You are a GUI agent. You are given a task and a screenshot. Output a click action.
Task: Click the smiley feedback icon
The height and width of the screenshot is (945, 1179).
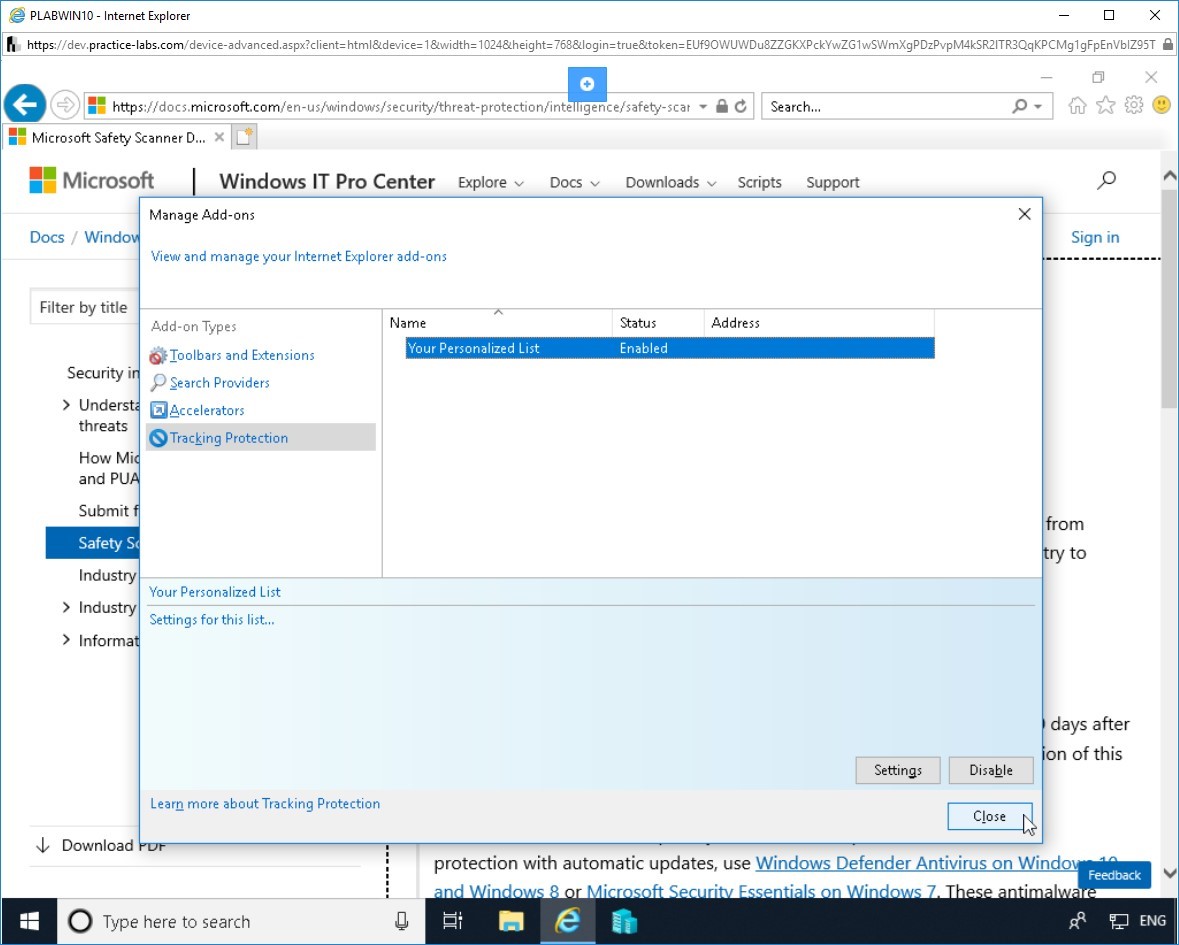tap(1161, 105)
